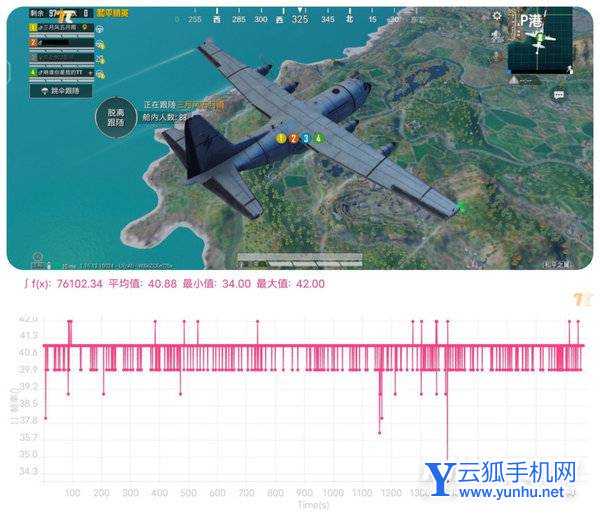Click the 42.0 y-axis label
Viewport: 600px width, 519px height.
pos(29,318)
